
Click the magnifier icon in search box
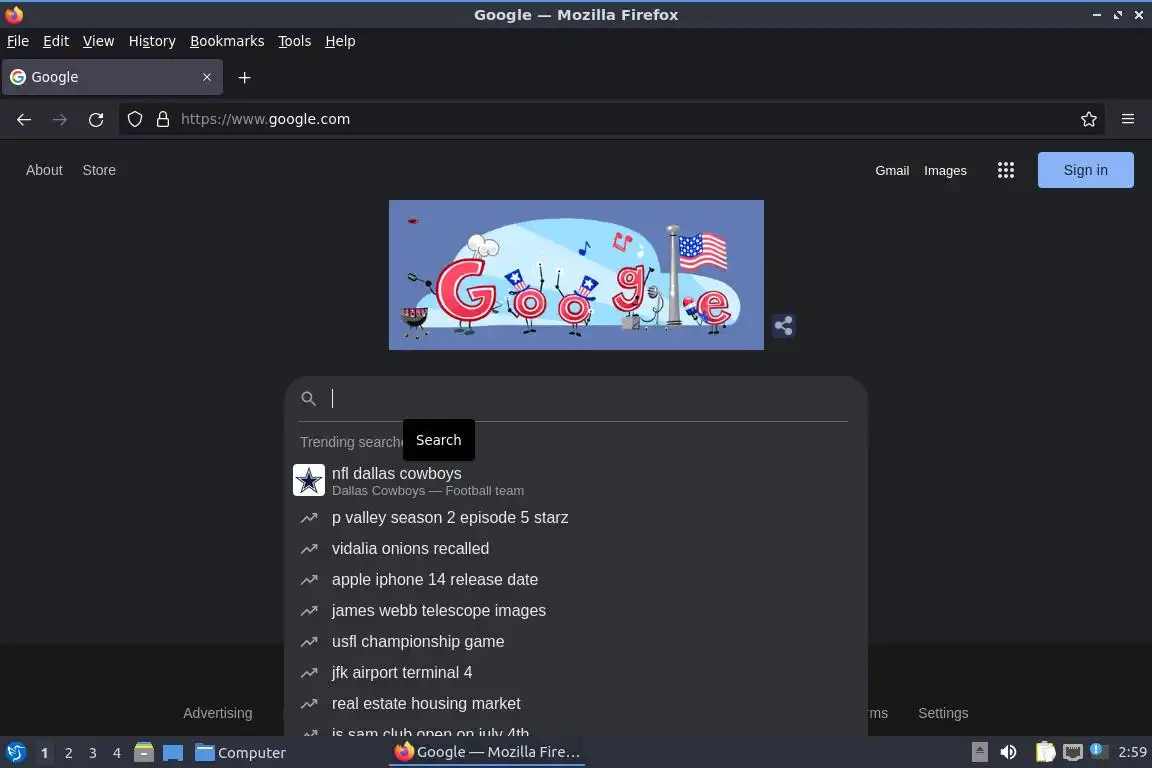309,398
